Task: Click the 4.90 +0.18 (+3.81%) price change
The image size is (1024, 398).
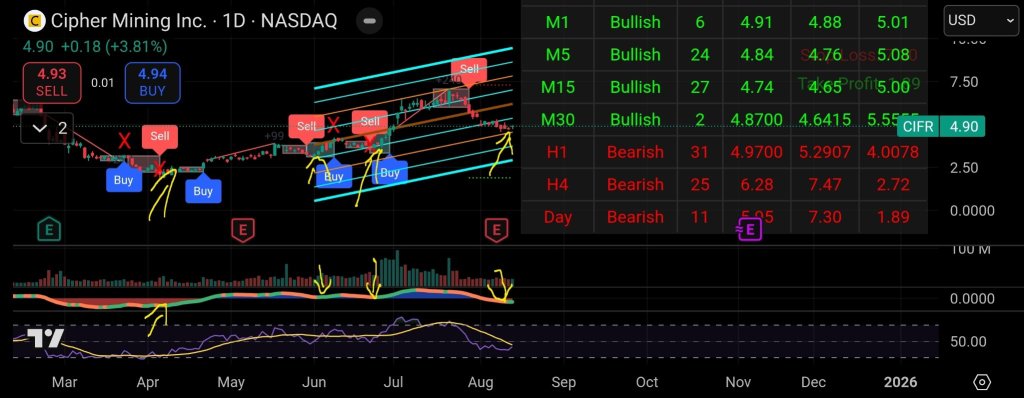Action: [95, 47]
